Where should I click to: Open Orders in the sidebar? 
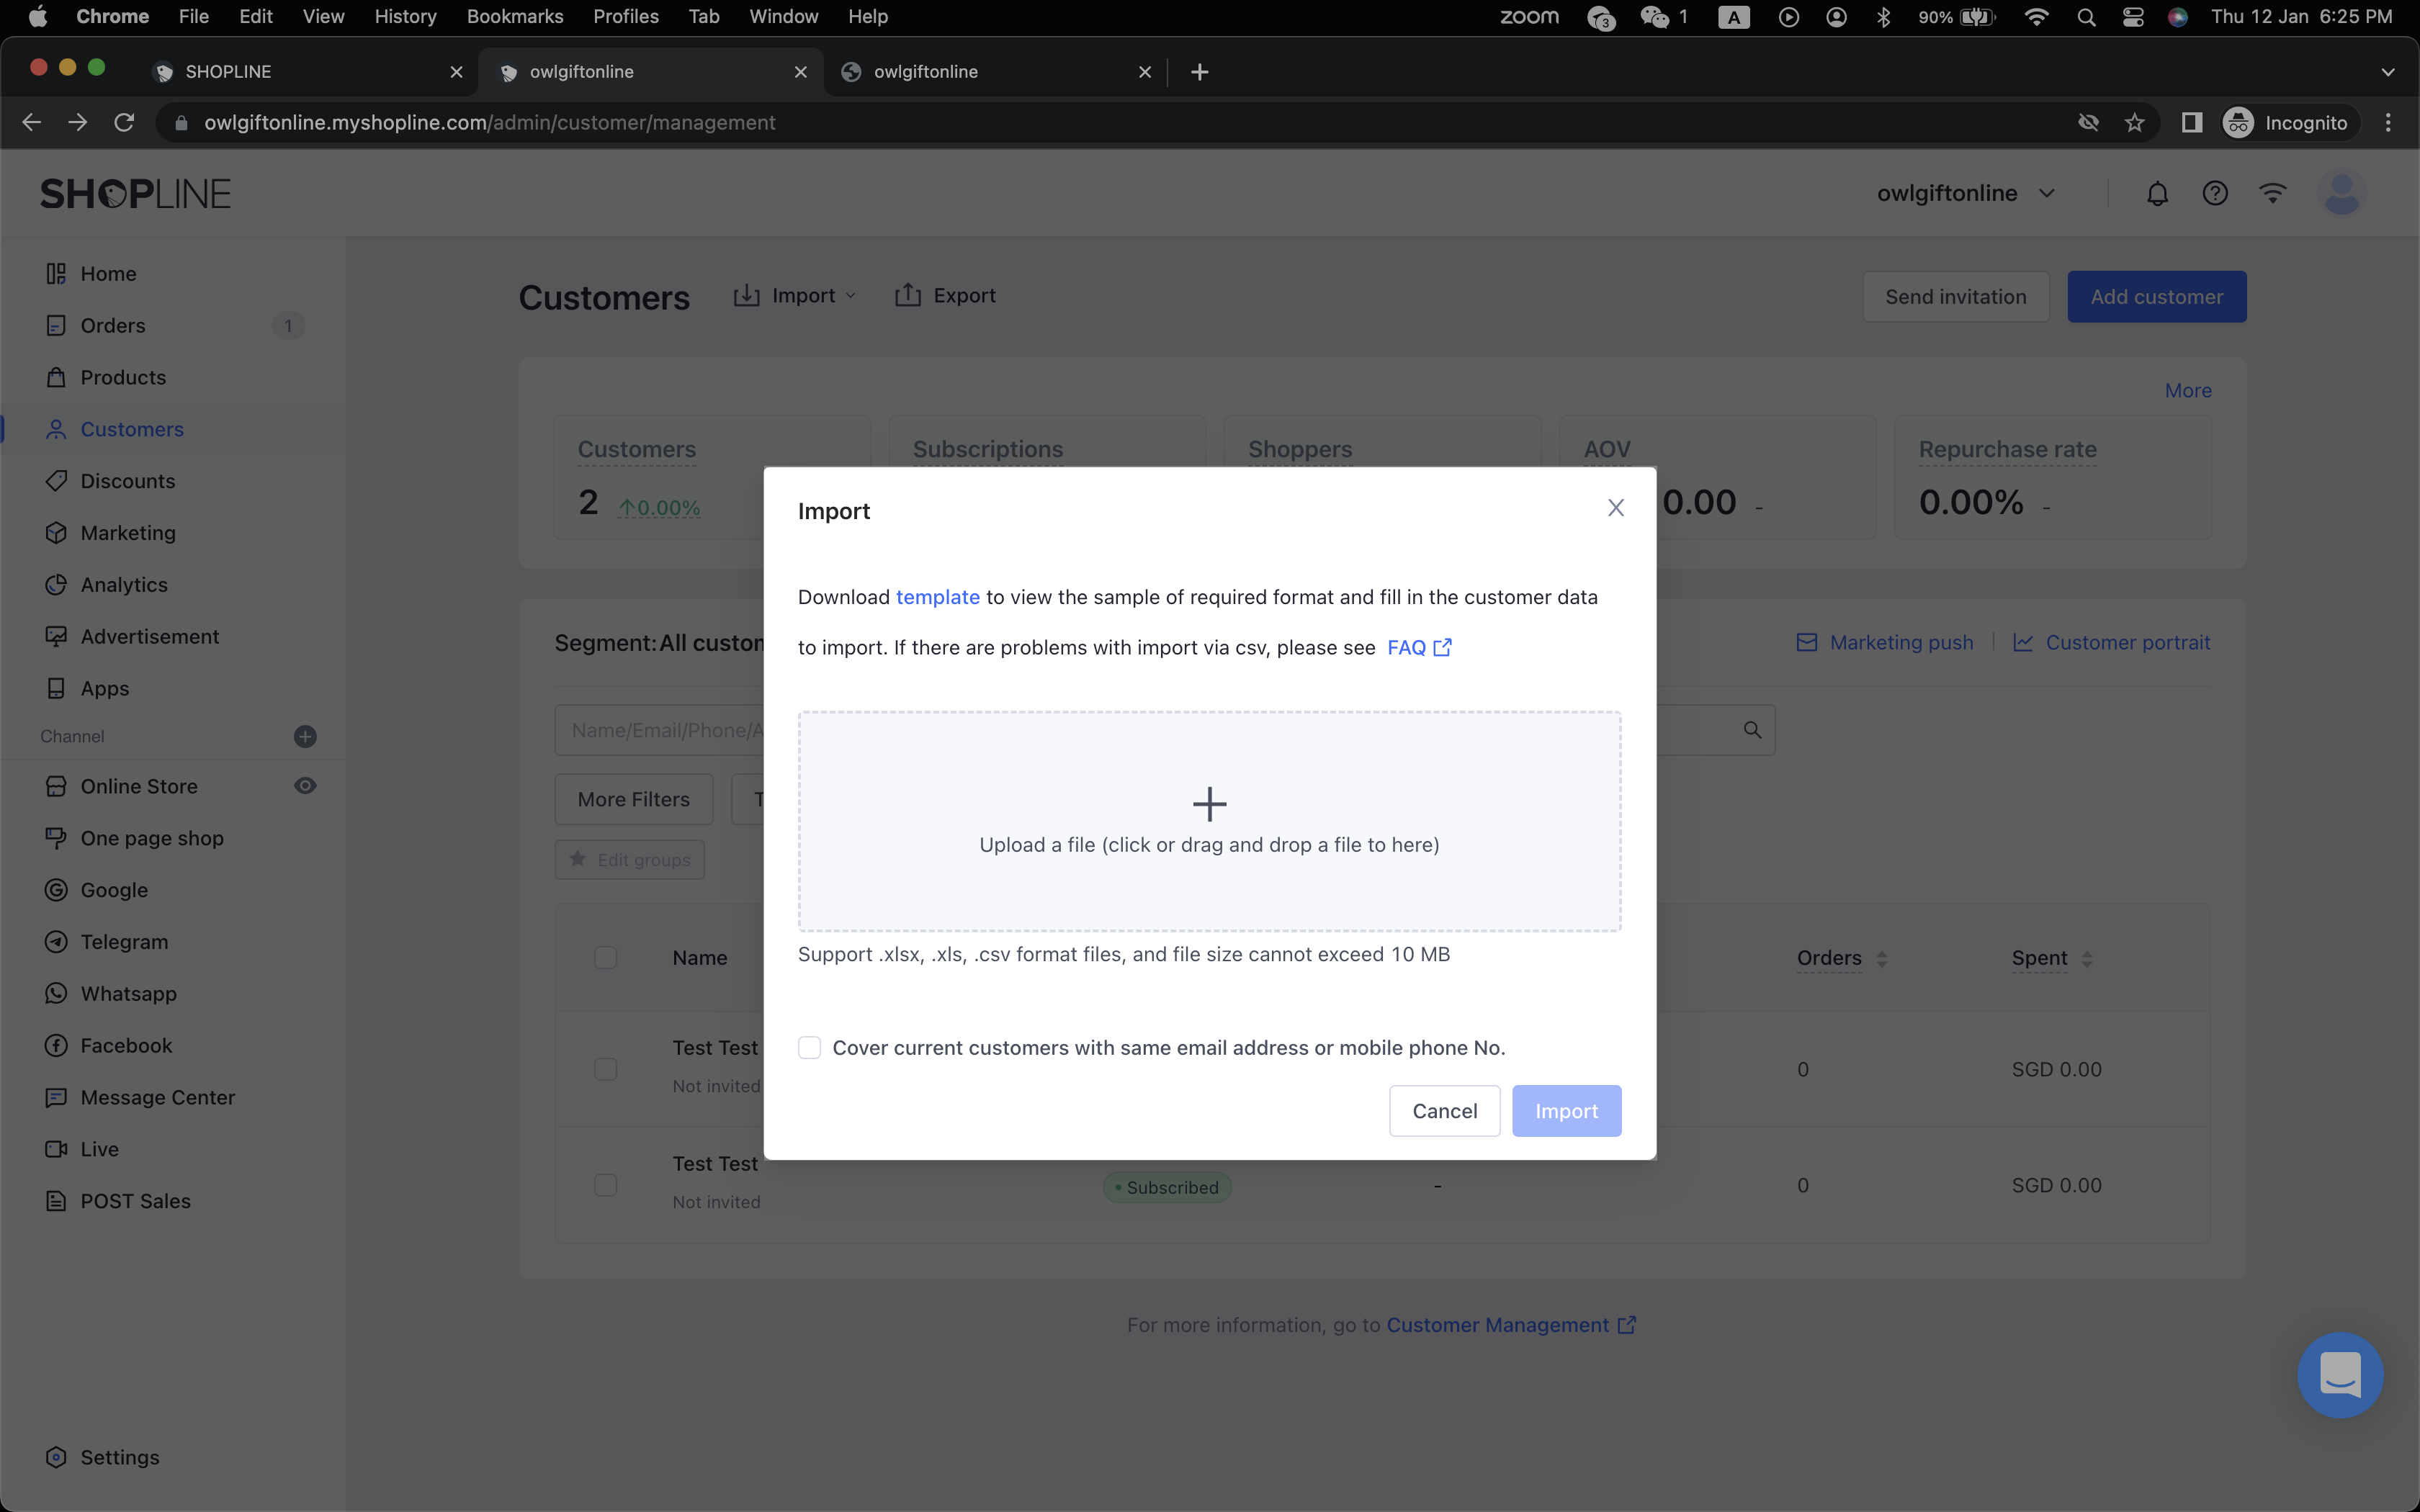click(112, 325)
